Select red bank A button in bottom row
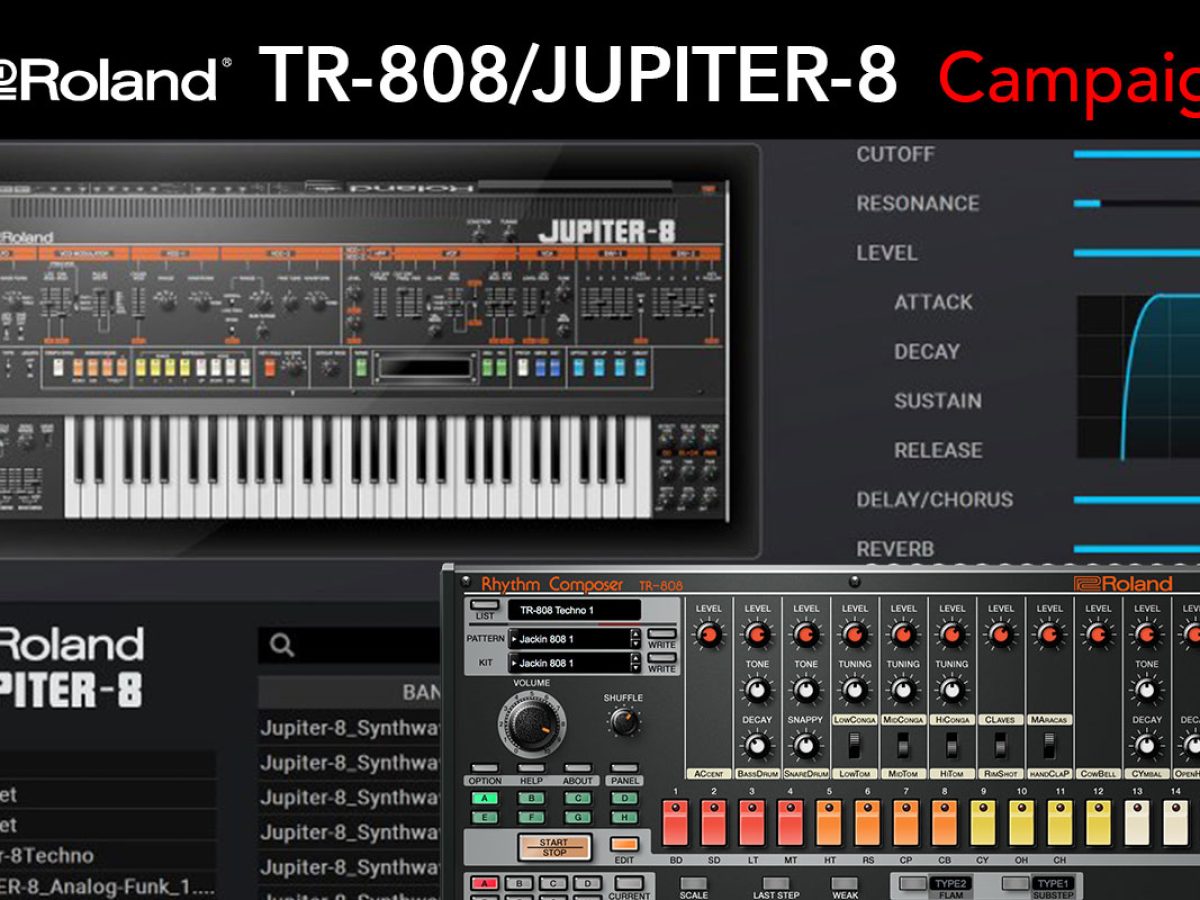 (x=485, y=884)
